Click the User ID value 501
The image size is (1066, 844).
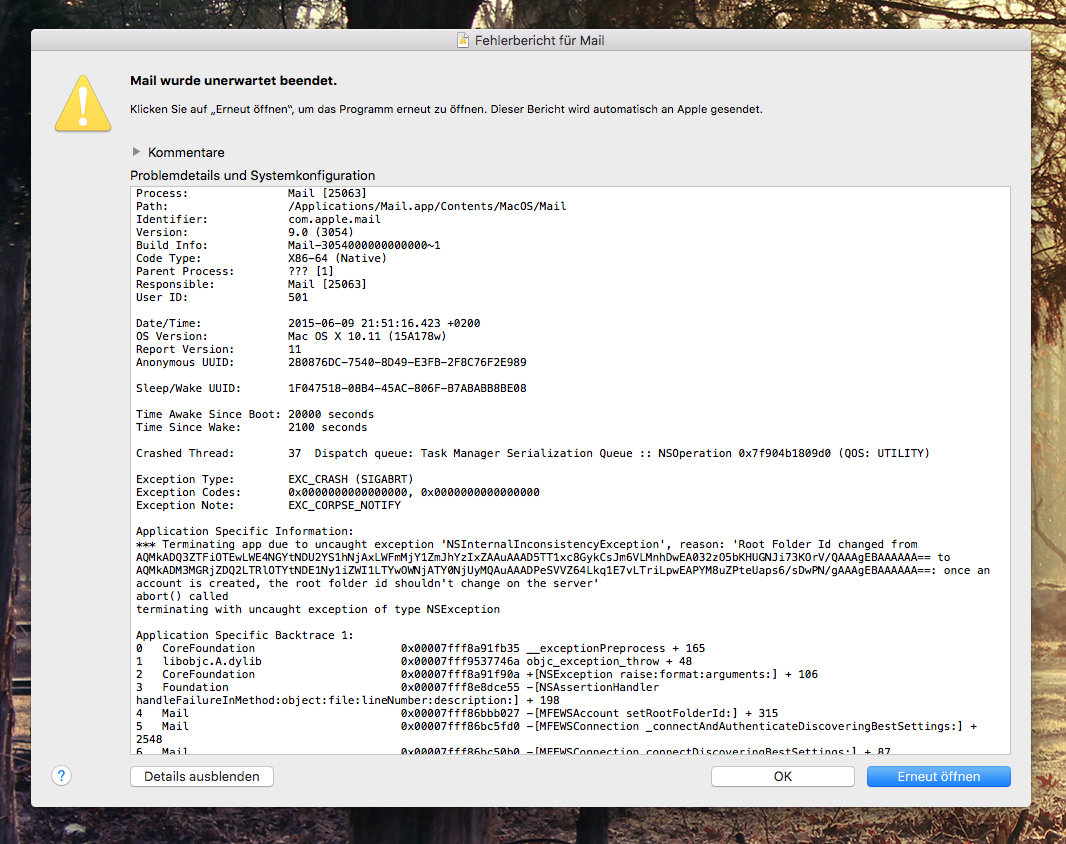[298, 297]
